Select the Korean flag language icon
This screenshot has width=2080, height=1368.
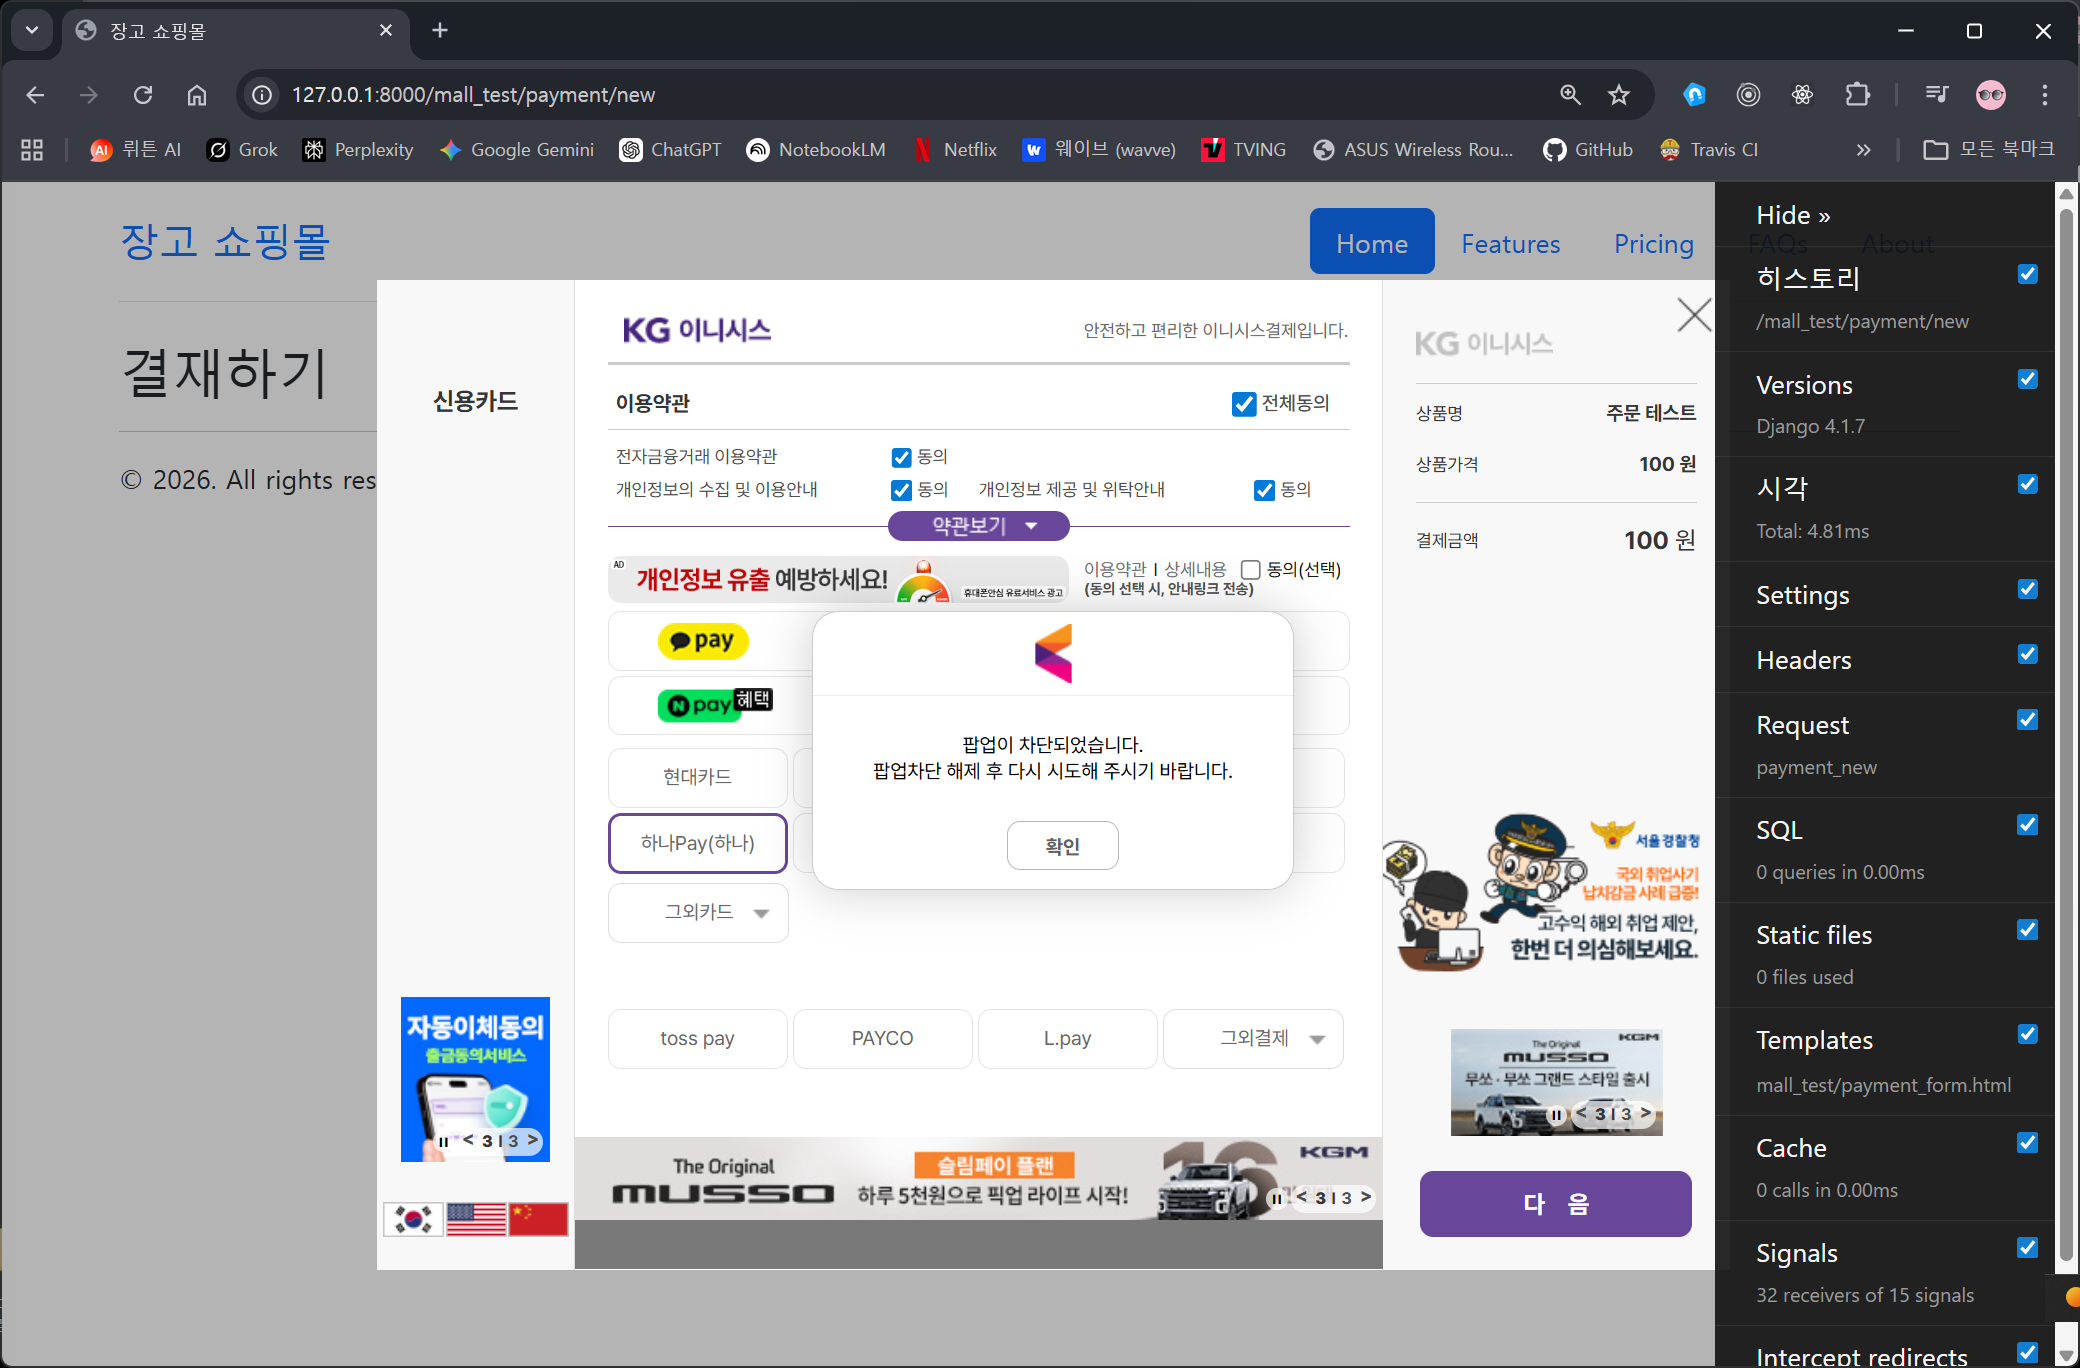pyautogui.click(x=413, y=1219)
